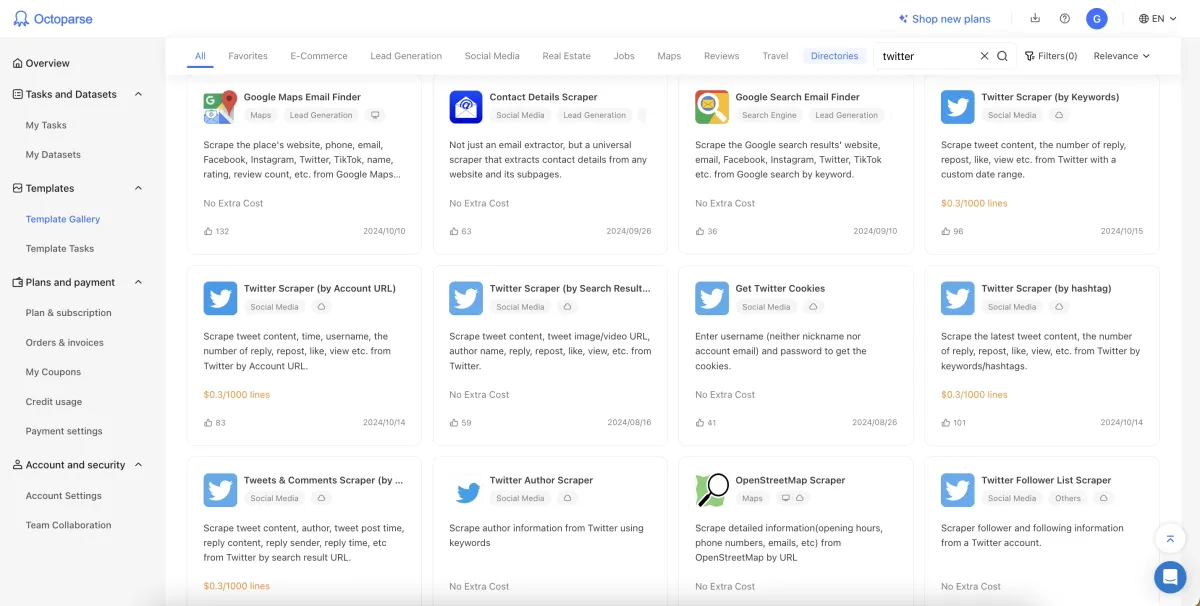Open the chat support bubble
The height and width of the screenshot is (606, 1200).
point(1169,577)
